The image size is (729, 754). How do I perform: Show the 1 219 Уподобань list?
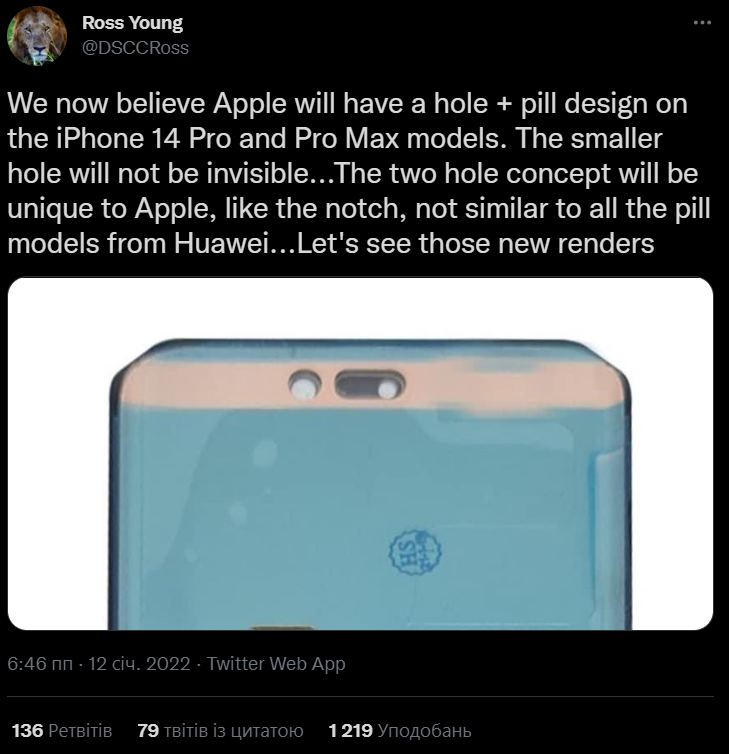click(x=400, y=730)
